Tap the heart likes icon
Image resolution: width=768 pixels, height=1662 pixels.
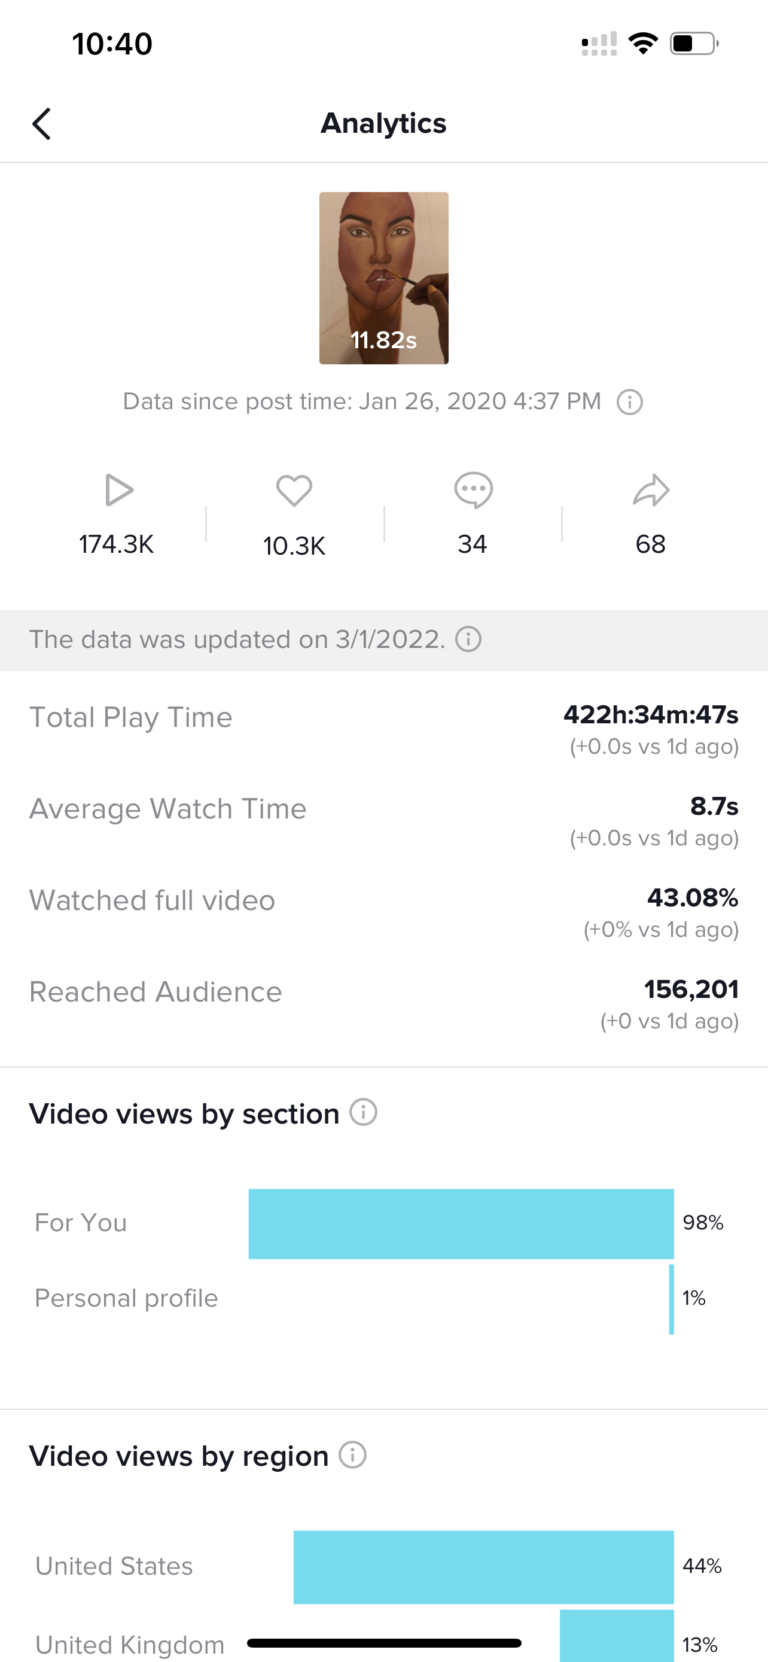(294, 490)
